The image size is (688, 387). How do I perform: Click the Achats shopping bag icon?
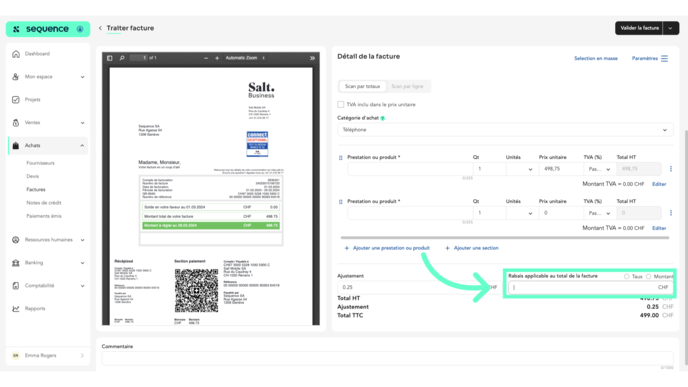coord(16,145)
